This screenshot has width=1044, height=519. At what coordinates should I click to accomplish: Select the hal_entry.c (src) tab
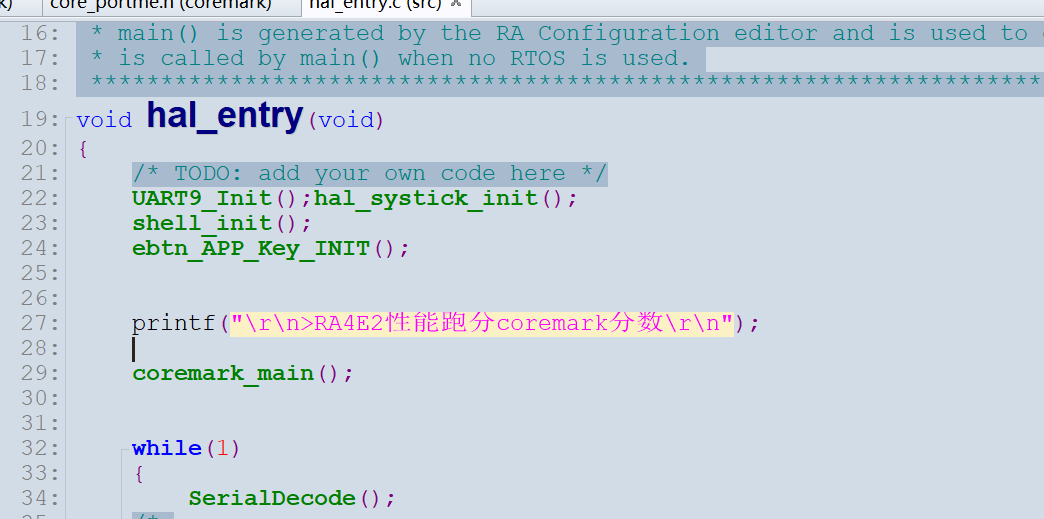[376, 5]
